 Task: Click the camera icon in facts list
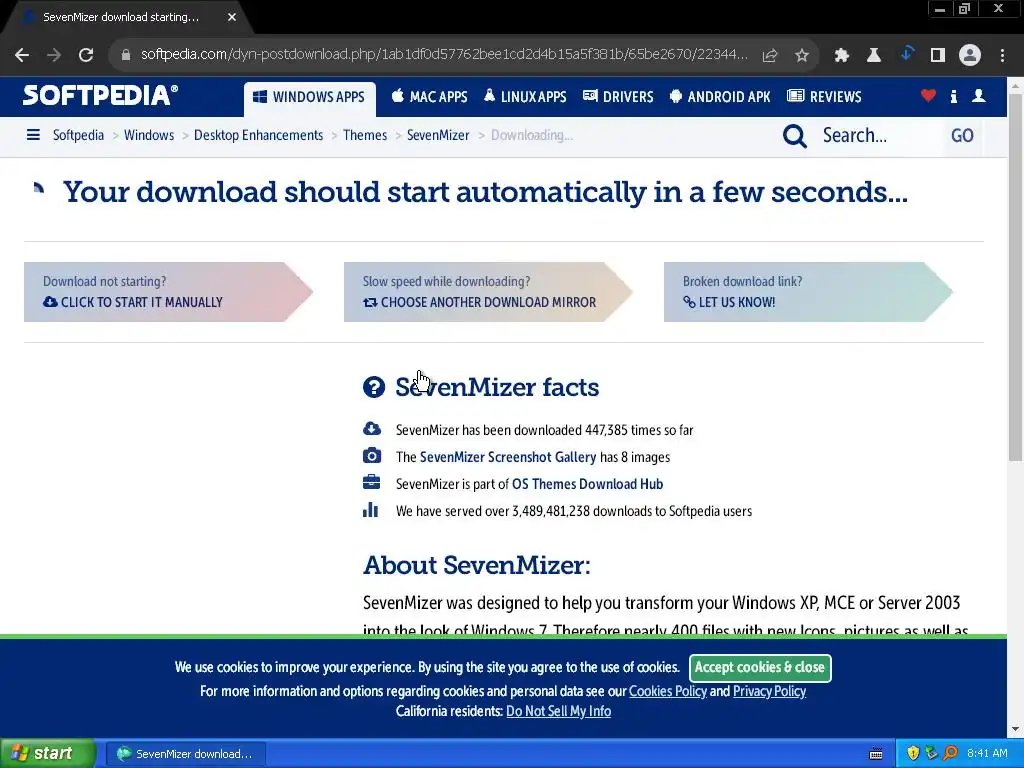pos(372,456)
